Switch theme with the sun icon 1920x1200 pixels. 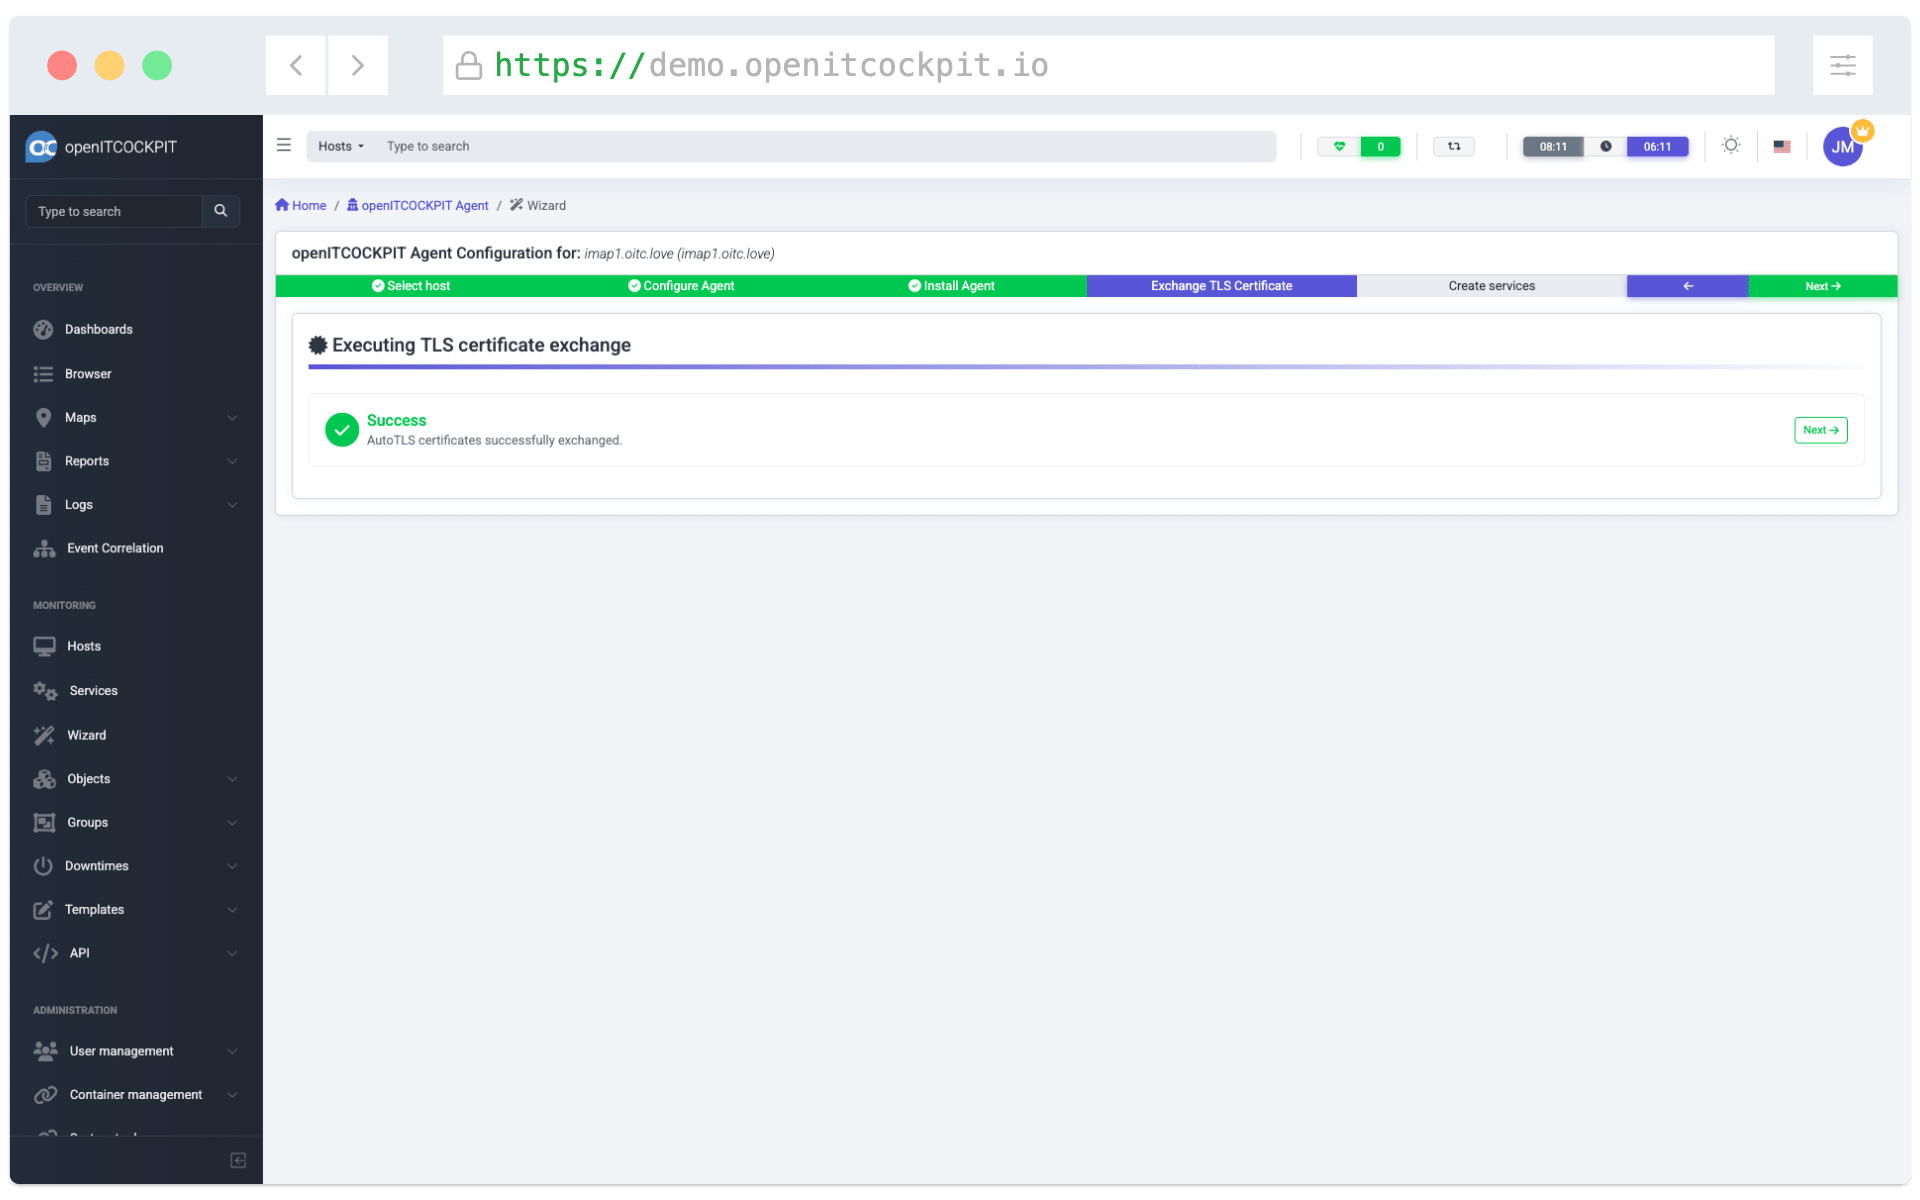[1731, 146]
